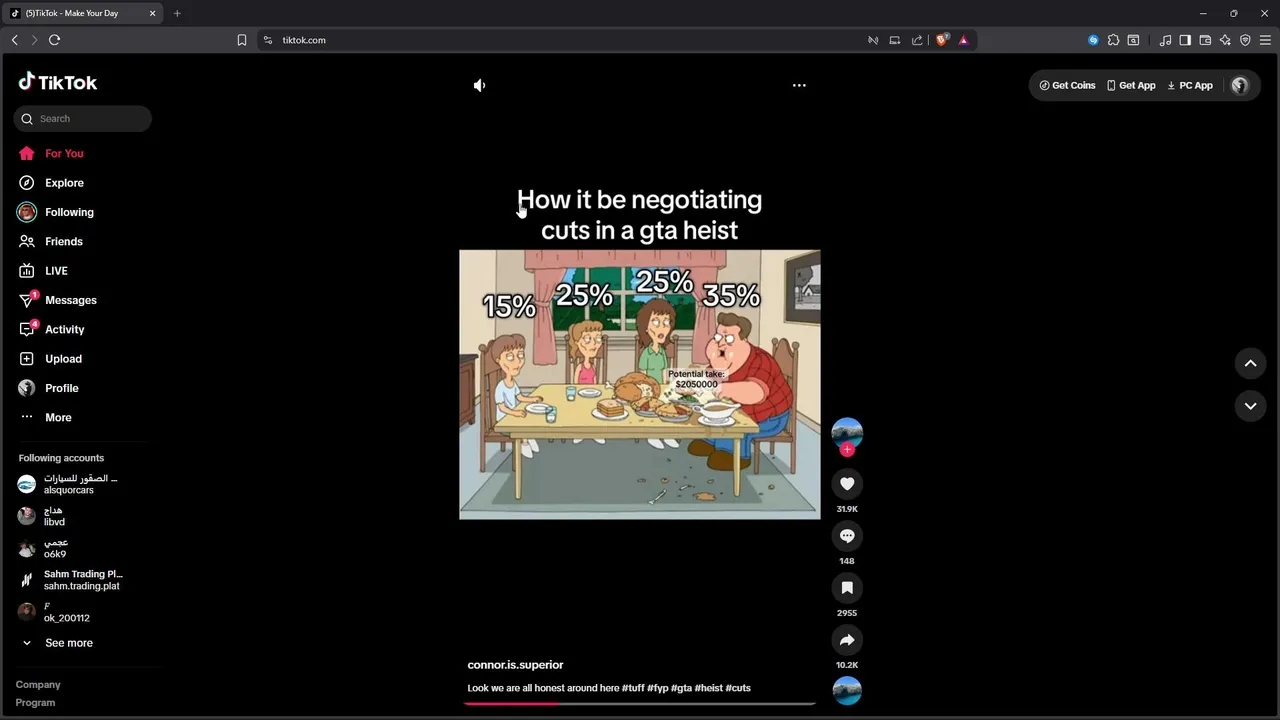Like the video with the heart icon

point(847,484)
